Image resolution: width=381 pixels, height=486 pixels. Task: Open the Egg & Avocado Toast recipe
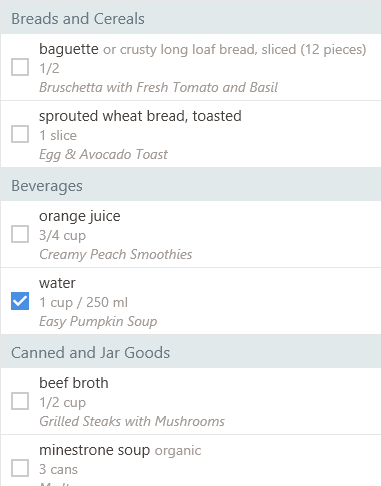[103, 154]
